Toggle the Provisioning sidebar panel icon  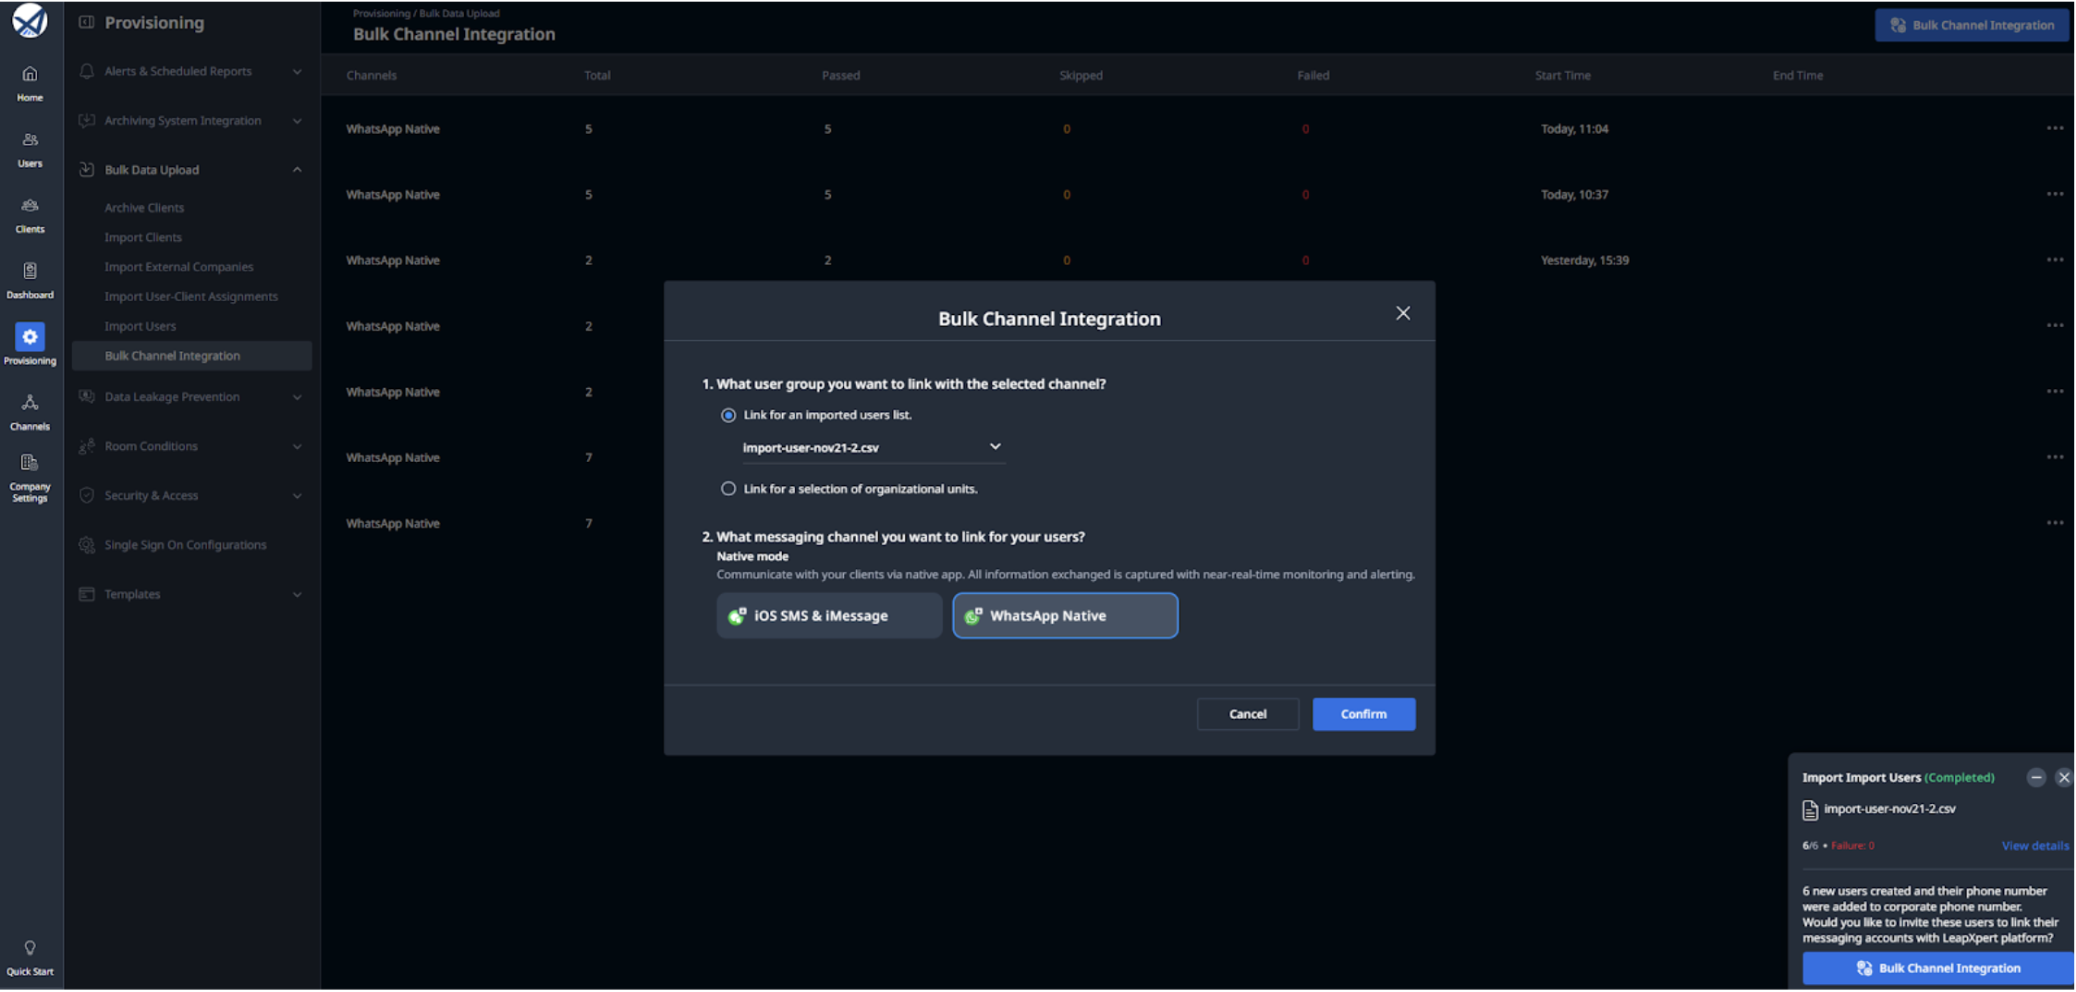[x=87, y=22]
